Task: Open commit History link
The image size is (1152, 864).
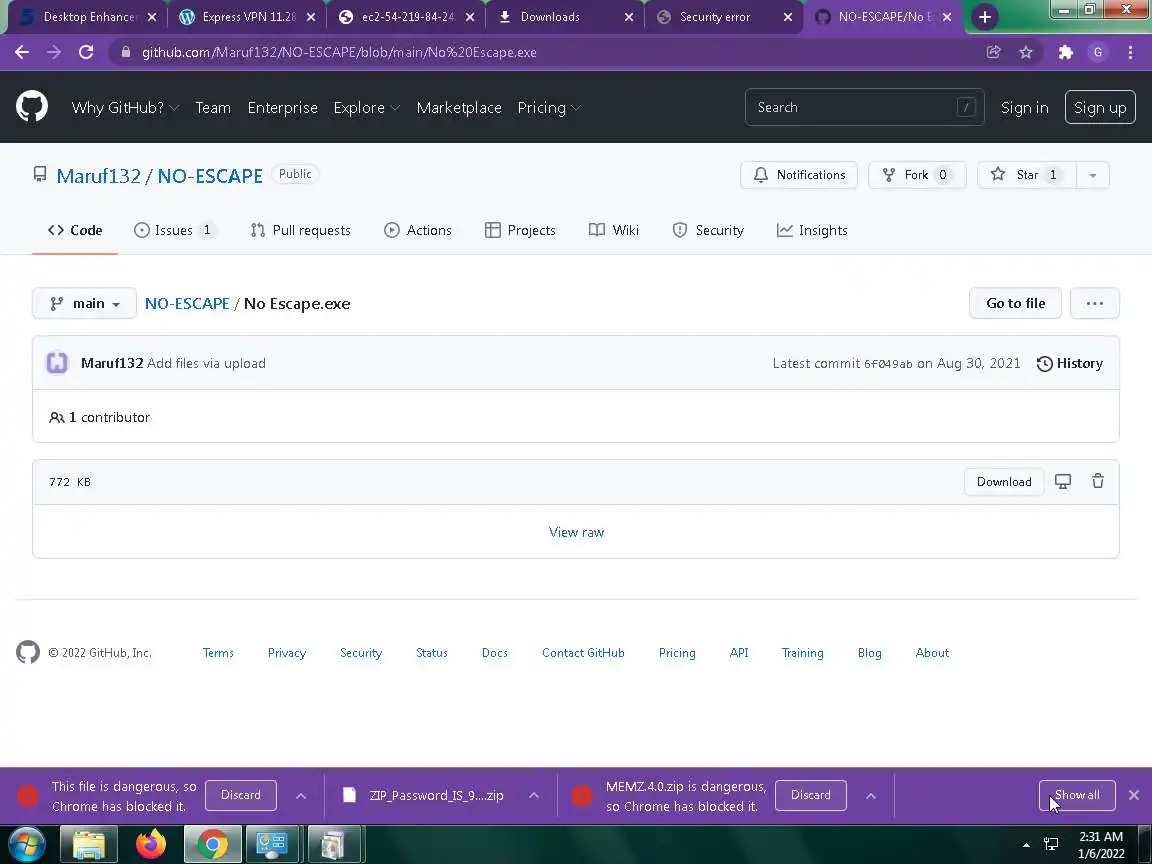Action: click(1070, 363)
